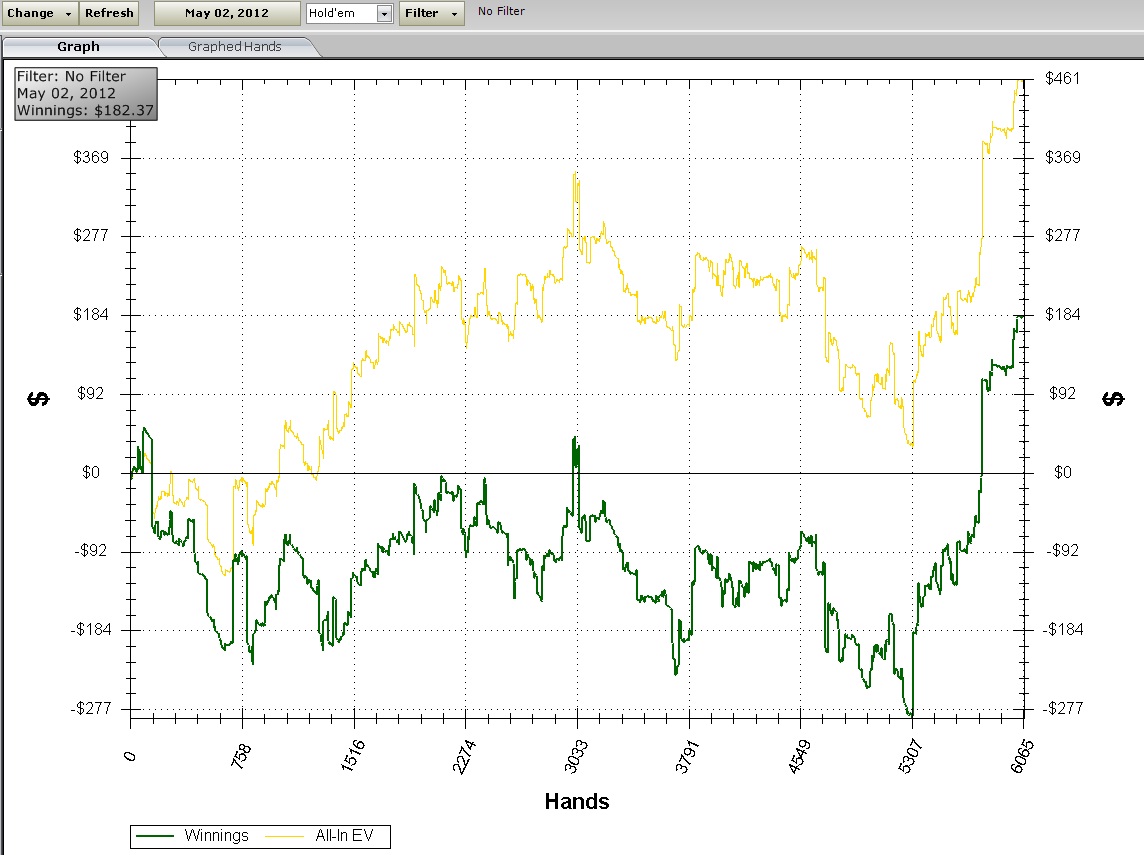Open the May 02, 2012 date selector
The image size is (1144, 855).
point(226,13)
